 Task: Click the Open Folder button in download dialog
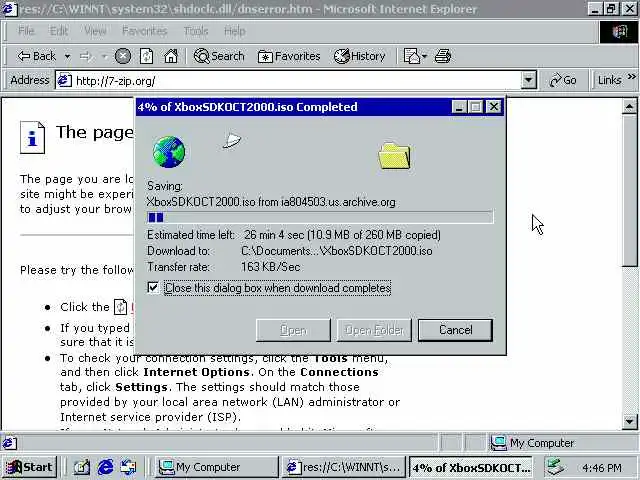(x=374, y=330)
